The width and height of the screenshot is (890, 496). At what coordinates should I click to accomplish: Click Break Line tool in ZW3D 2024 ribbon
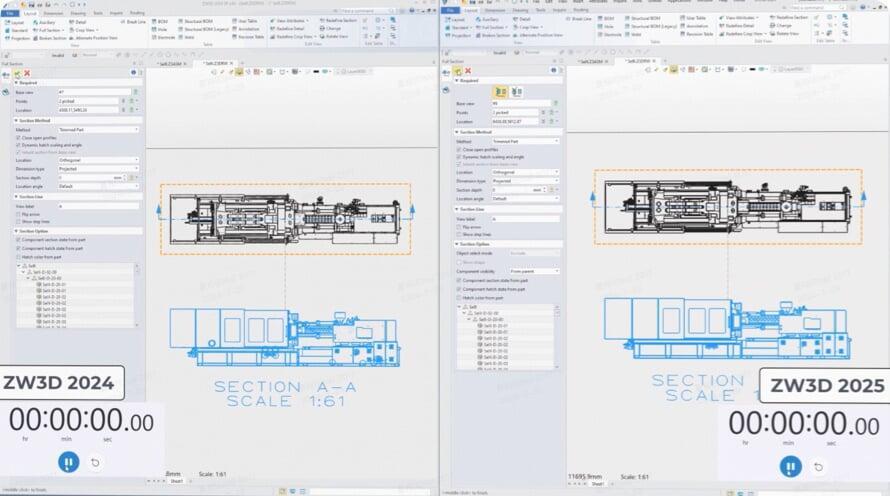pos(133,22)
